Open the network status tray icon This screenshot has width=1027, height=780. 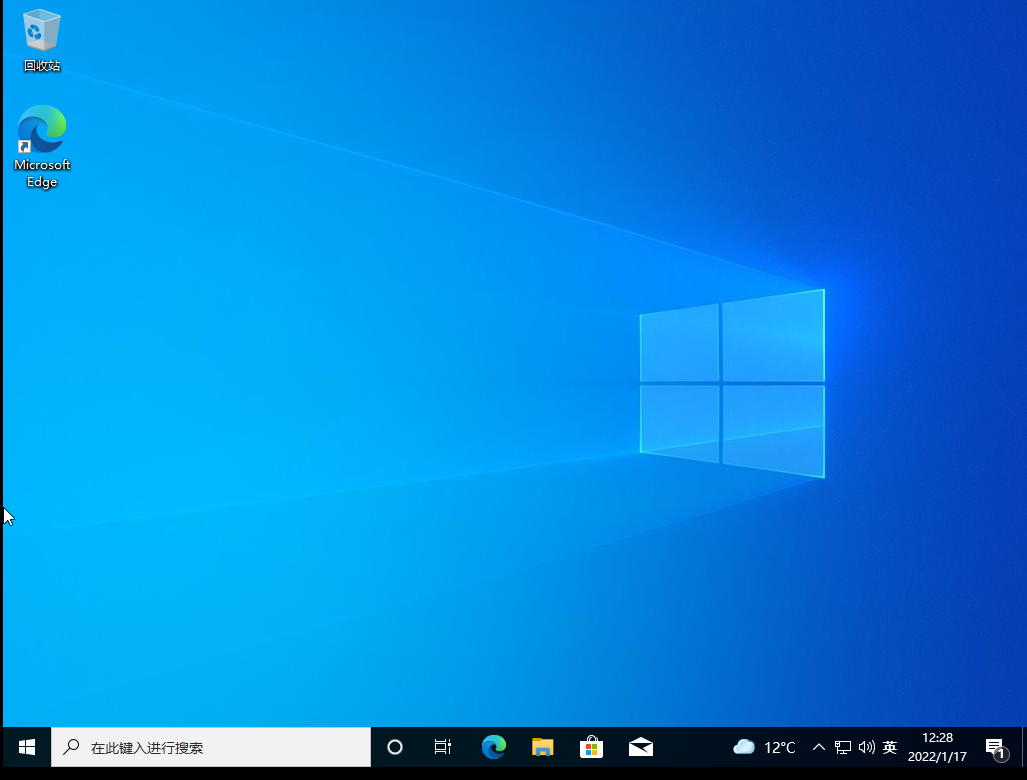click(x=842, y=747)
